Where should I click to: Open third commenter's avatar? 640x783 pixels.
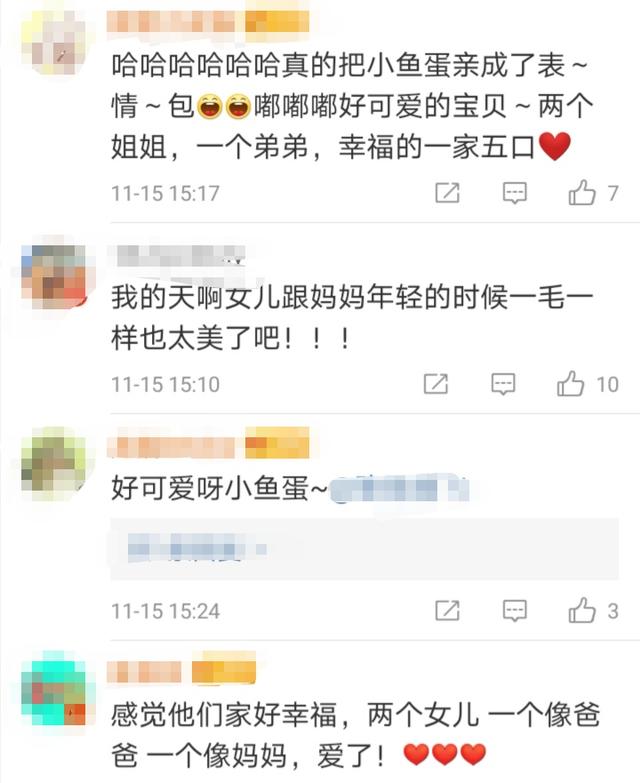tap(54, 462)
